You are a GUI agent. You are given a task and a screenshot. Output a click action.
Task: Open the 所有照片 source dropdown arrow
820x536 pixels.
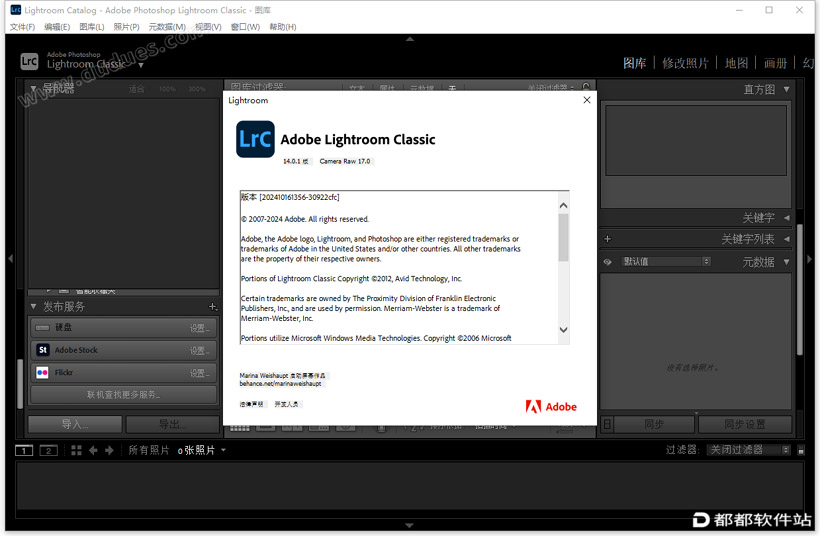[224, 450]
